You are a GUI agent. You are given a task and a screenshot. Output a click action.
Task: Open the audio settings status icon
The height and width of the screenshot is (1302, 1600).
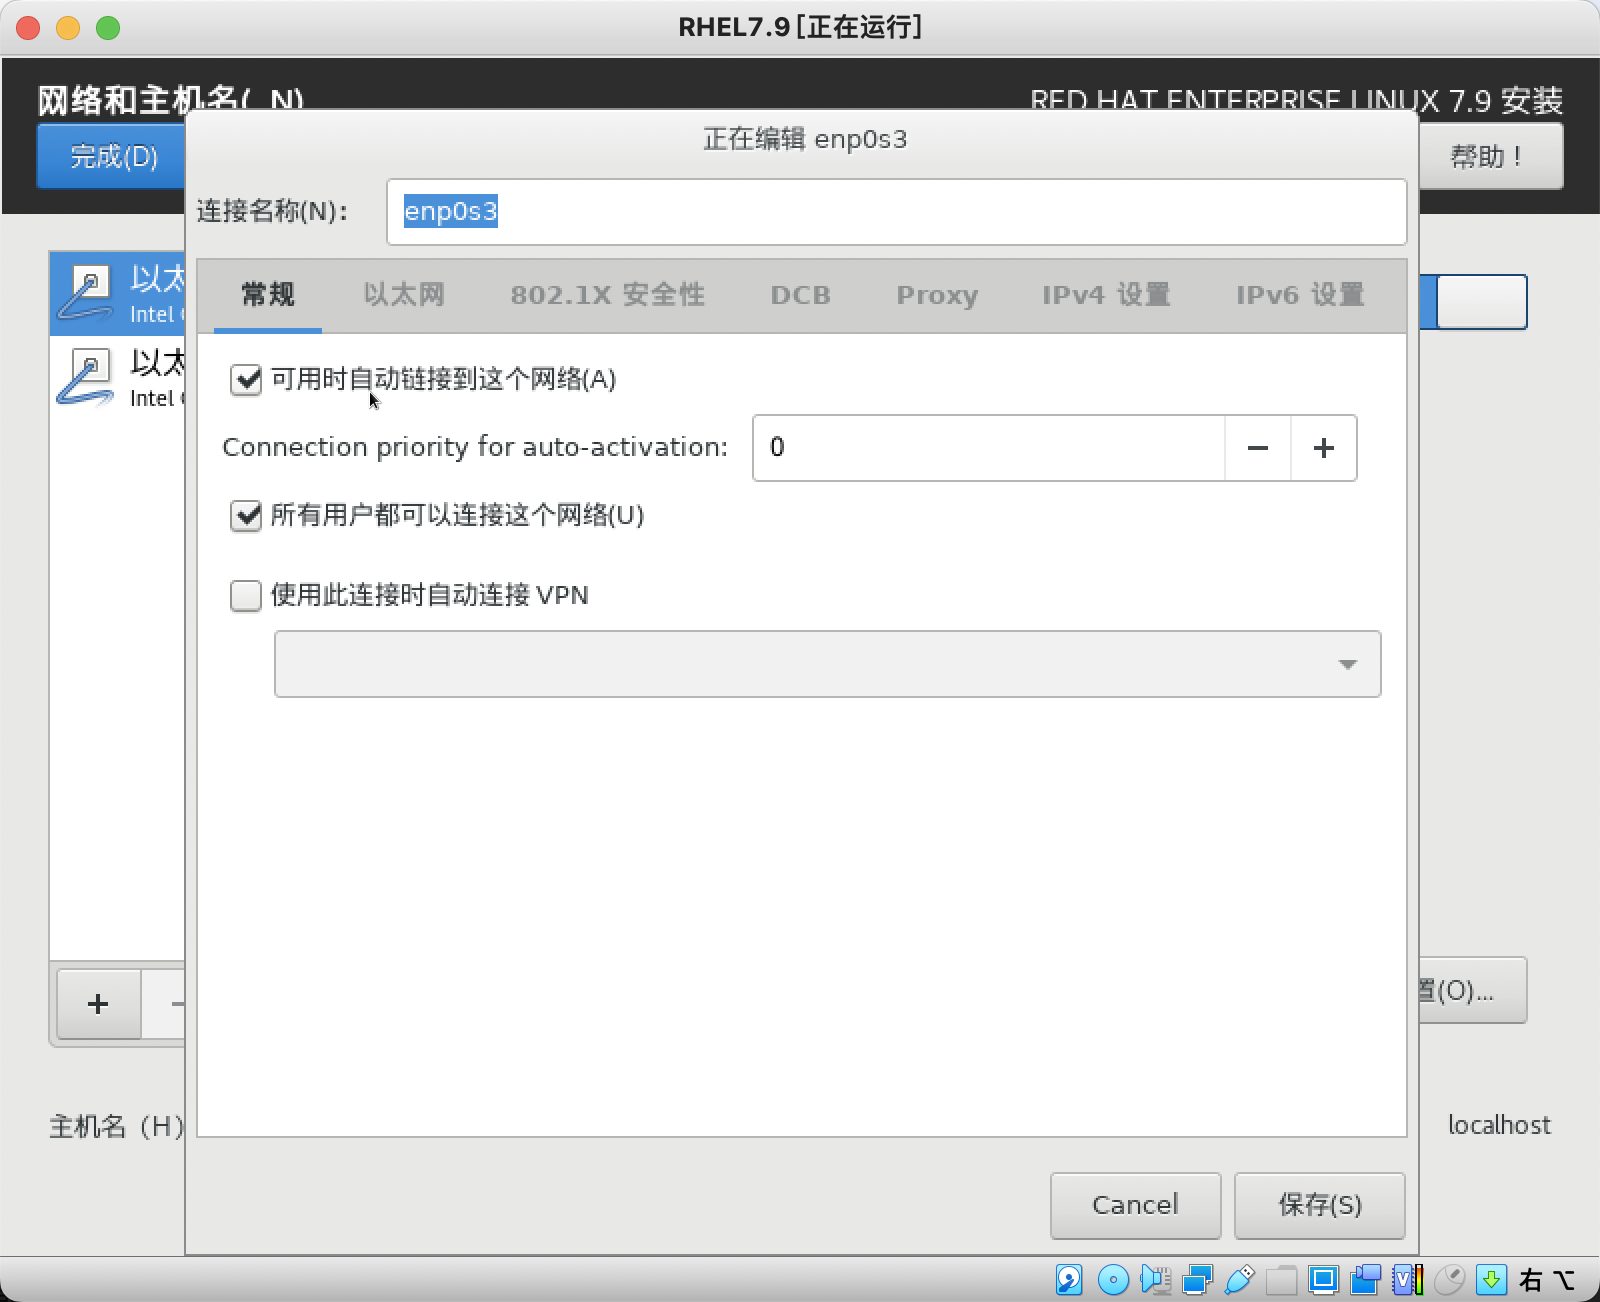[x=1155, y=1279]
